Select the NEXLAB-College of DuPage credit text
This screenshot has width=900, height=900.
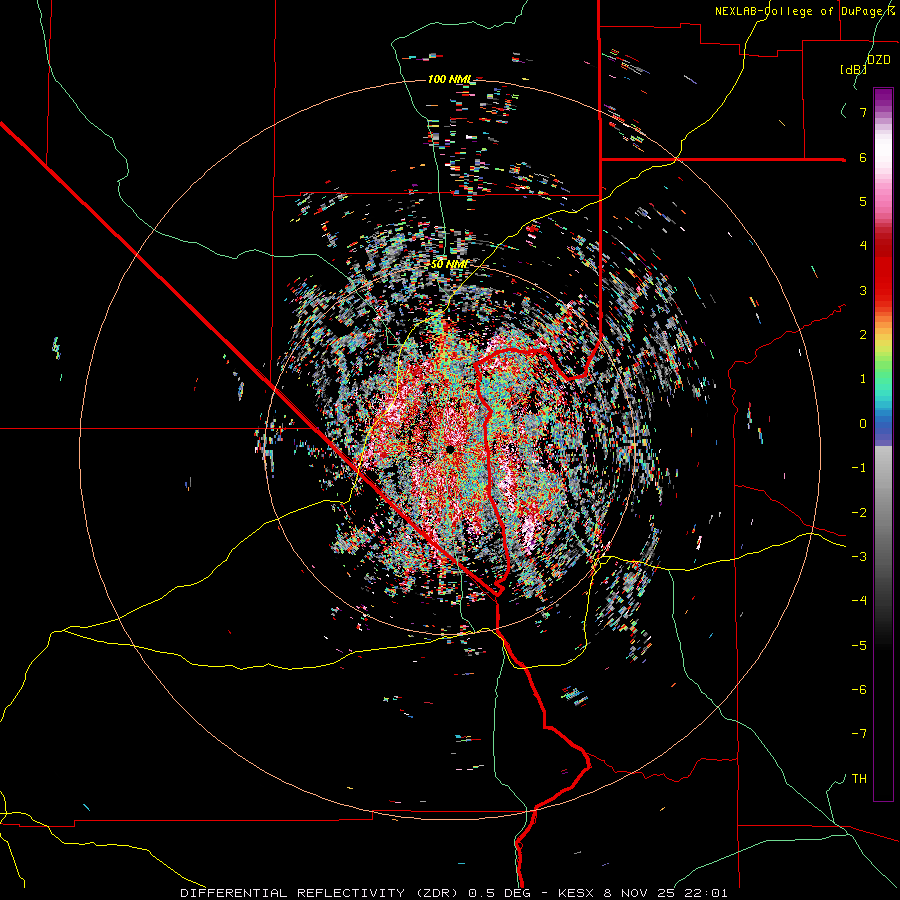(x=804, y=11)
